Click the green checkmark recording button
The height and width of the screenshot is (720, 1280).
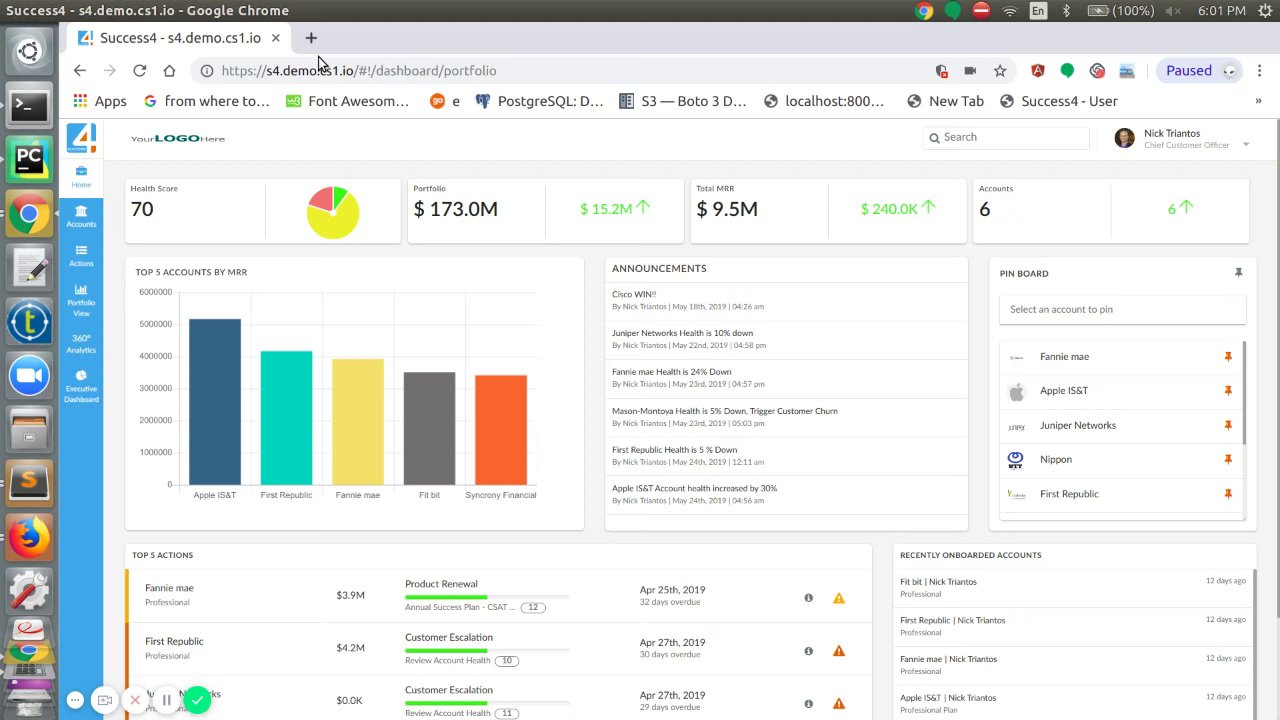[x=198, y=700]
